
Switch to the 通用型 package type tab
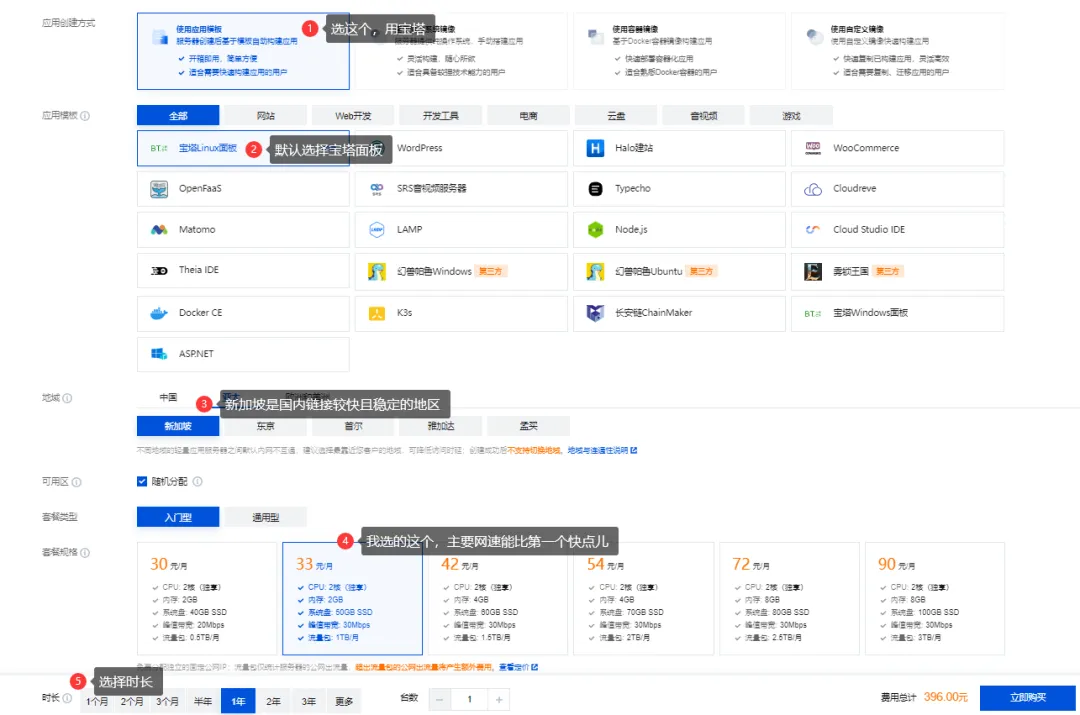(265, 517)
